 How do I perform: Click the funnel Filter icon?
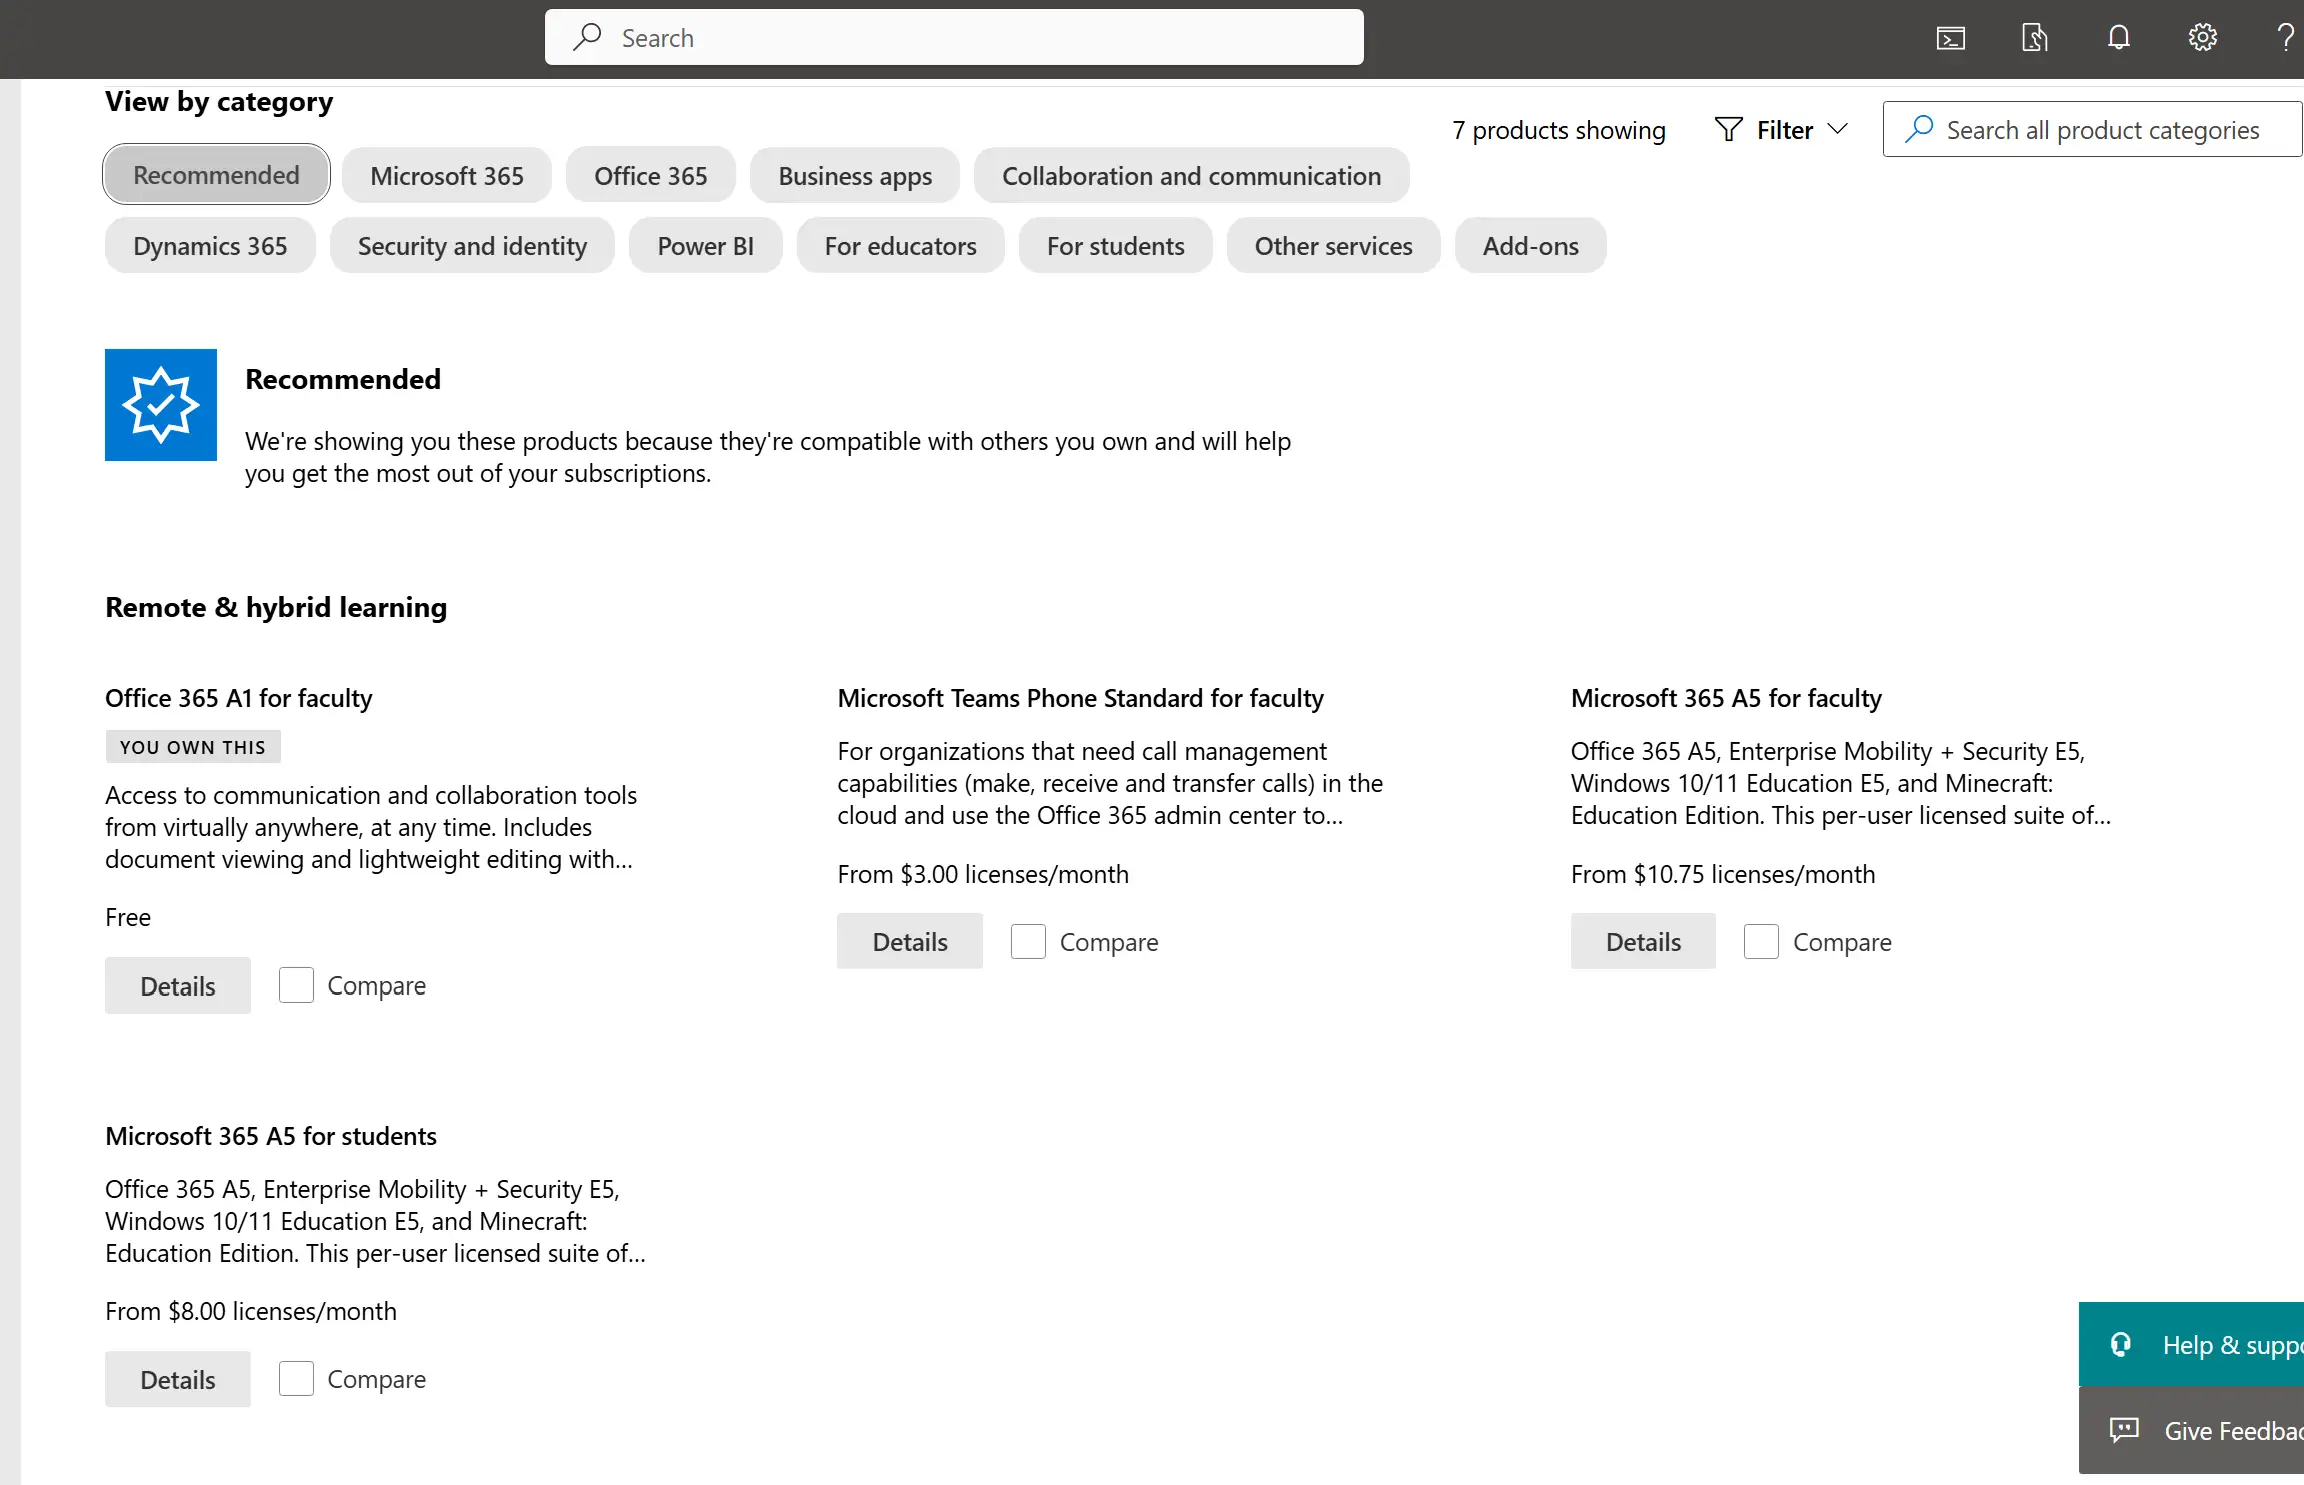(1728, 129)
